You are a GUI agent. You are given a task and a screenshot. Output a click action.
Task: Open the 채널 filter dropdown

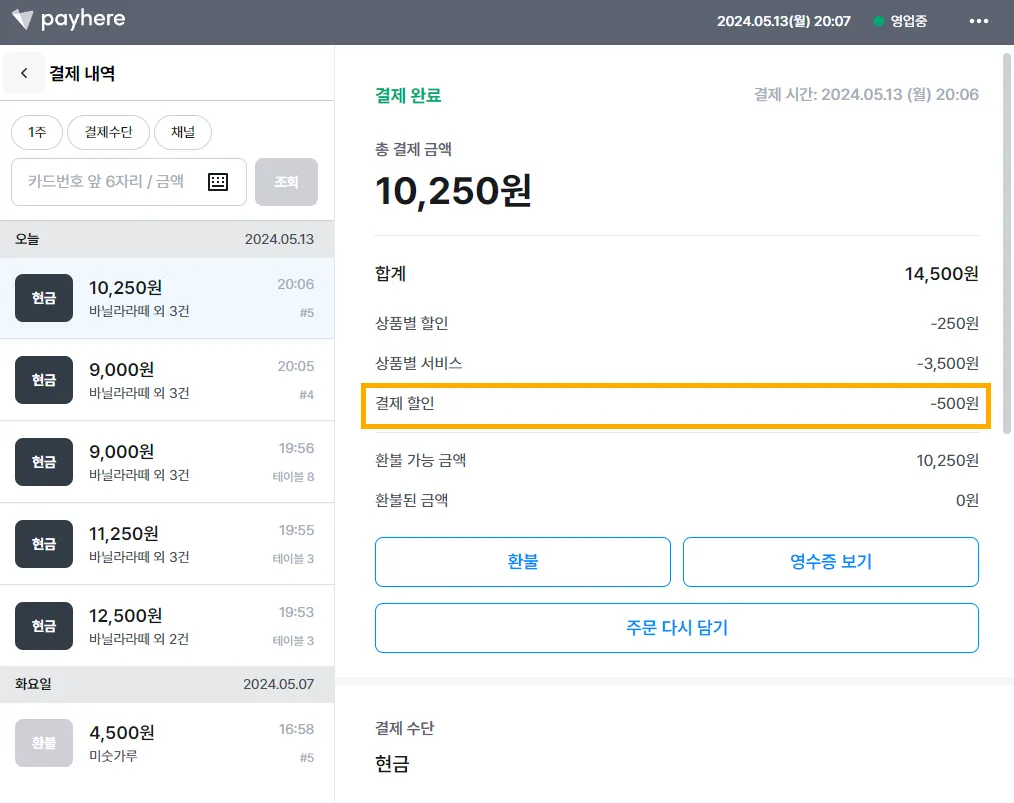click(183, 132)
